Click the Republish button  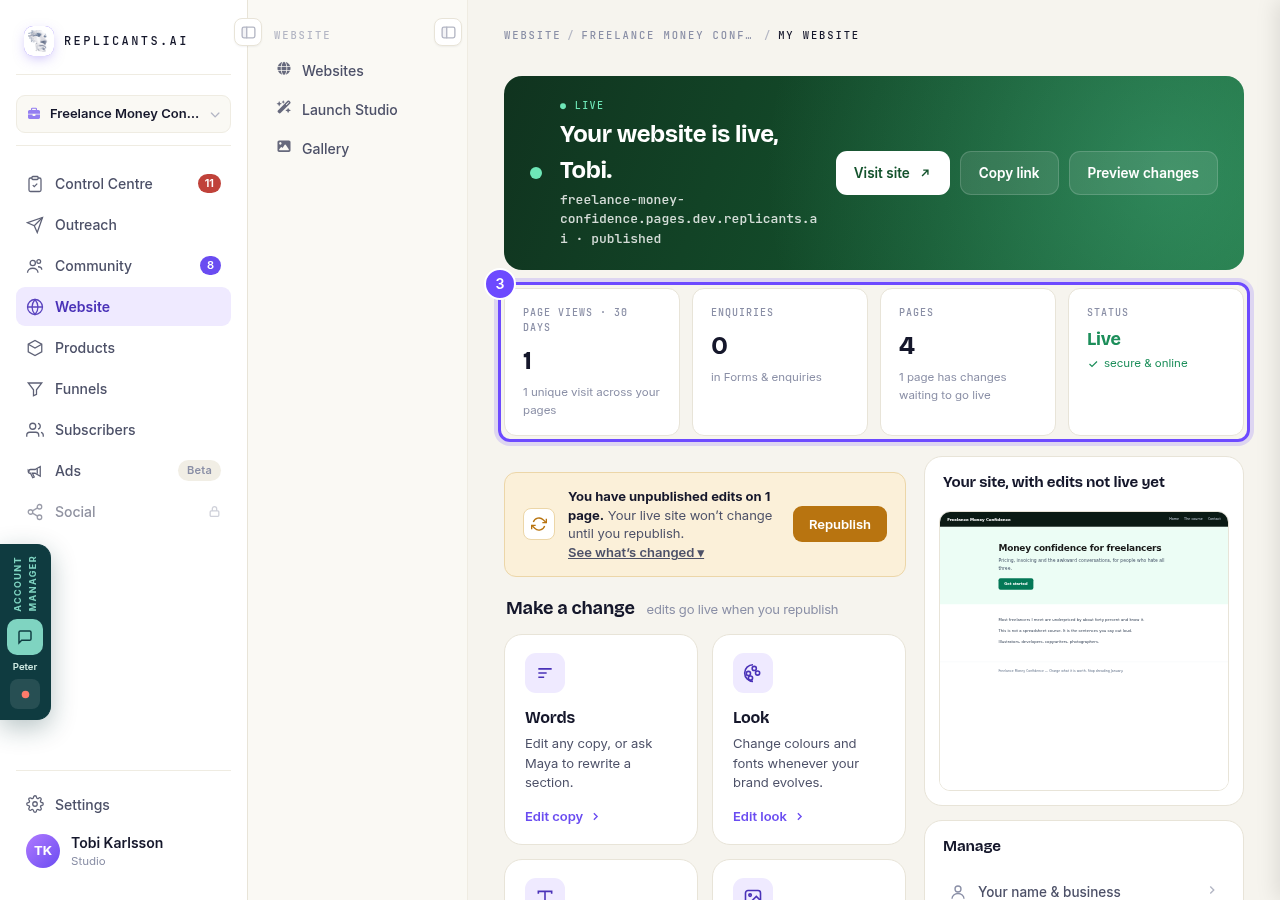coord(840,524)
